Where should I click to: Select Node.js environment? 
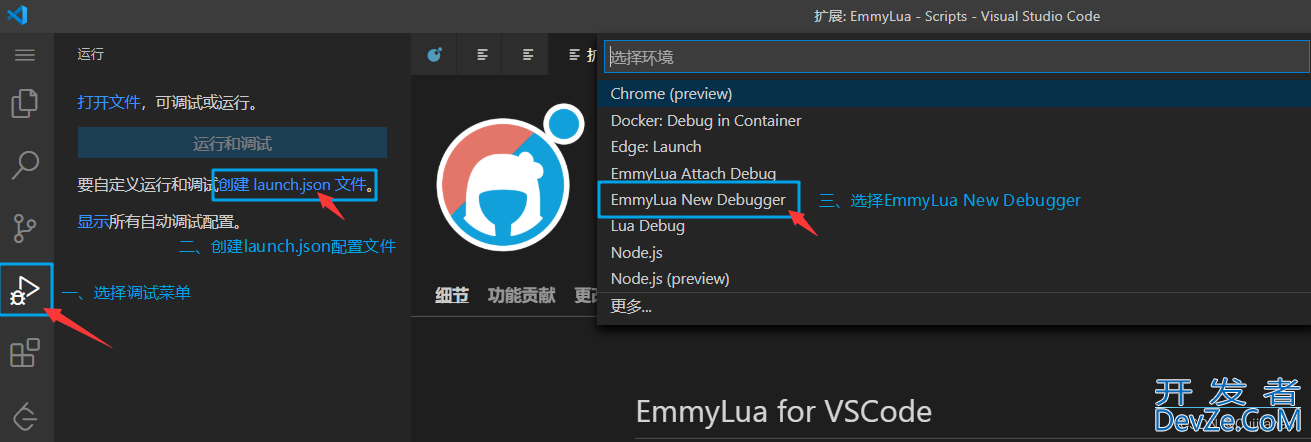coord(955,253)
